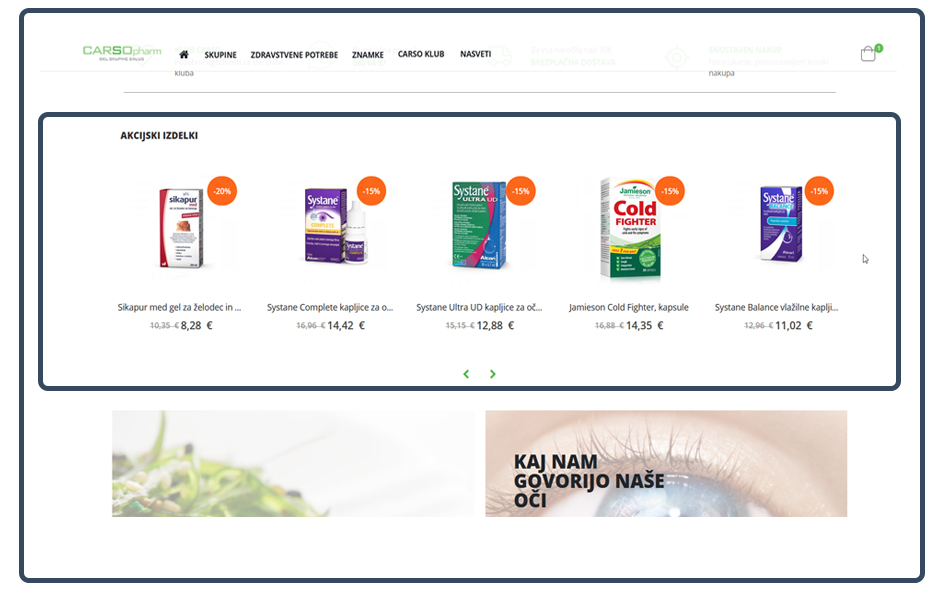Open the ZNAMKE menu
Image resolution: width=940 pixels, height=600 pixels.
click(367, 55)
